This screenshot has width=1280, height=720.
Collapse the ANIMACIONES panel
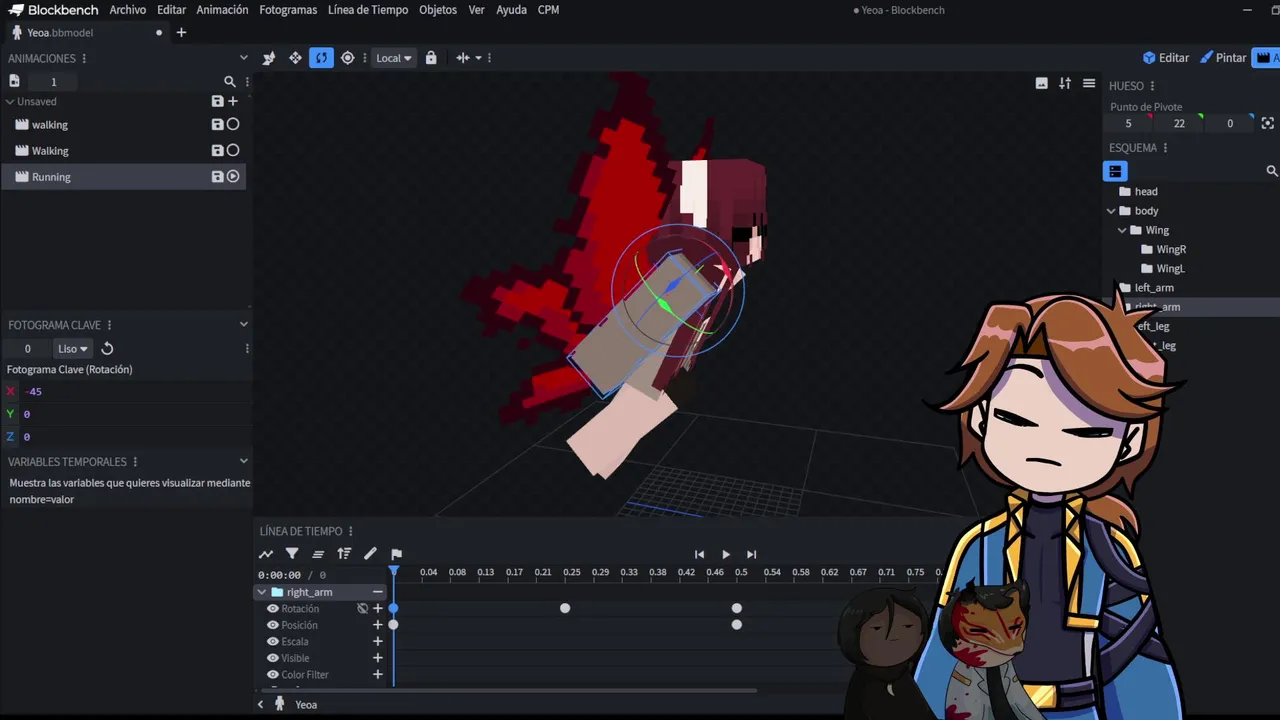tap(243, 58)
